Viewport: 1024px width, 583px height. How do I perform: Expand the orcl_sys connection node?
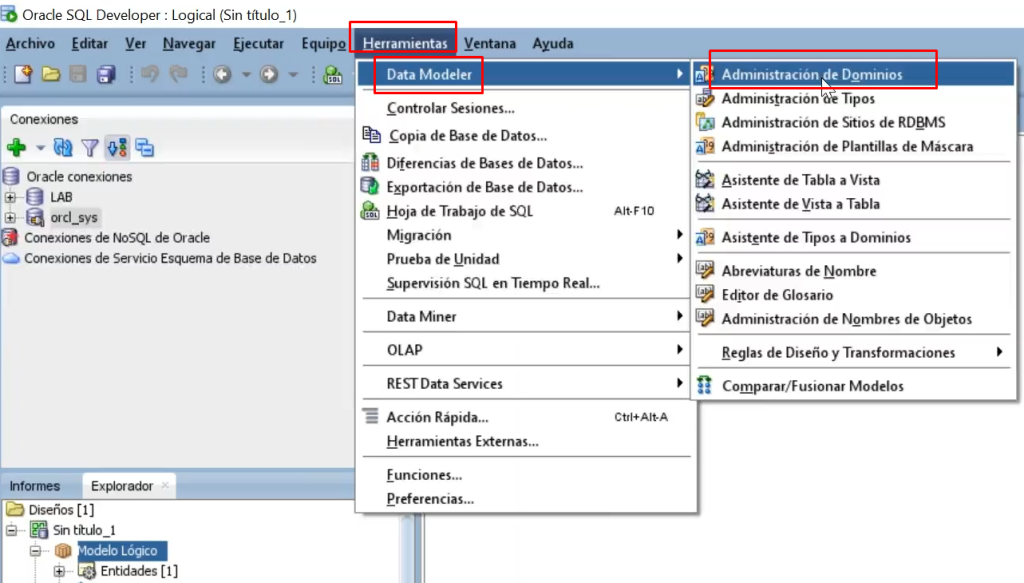(10, 217)
